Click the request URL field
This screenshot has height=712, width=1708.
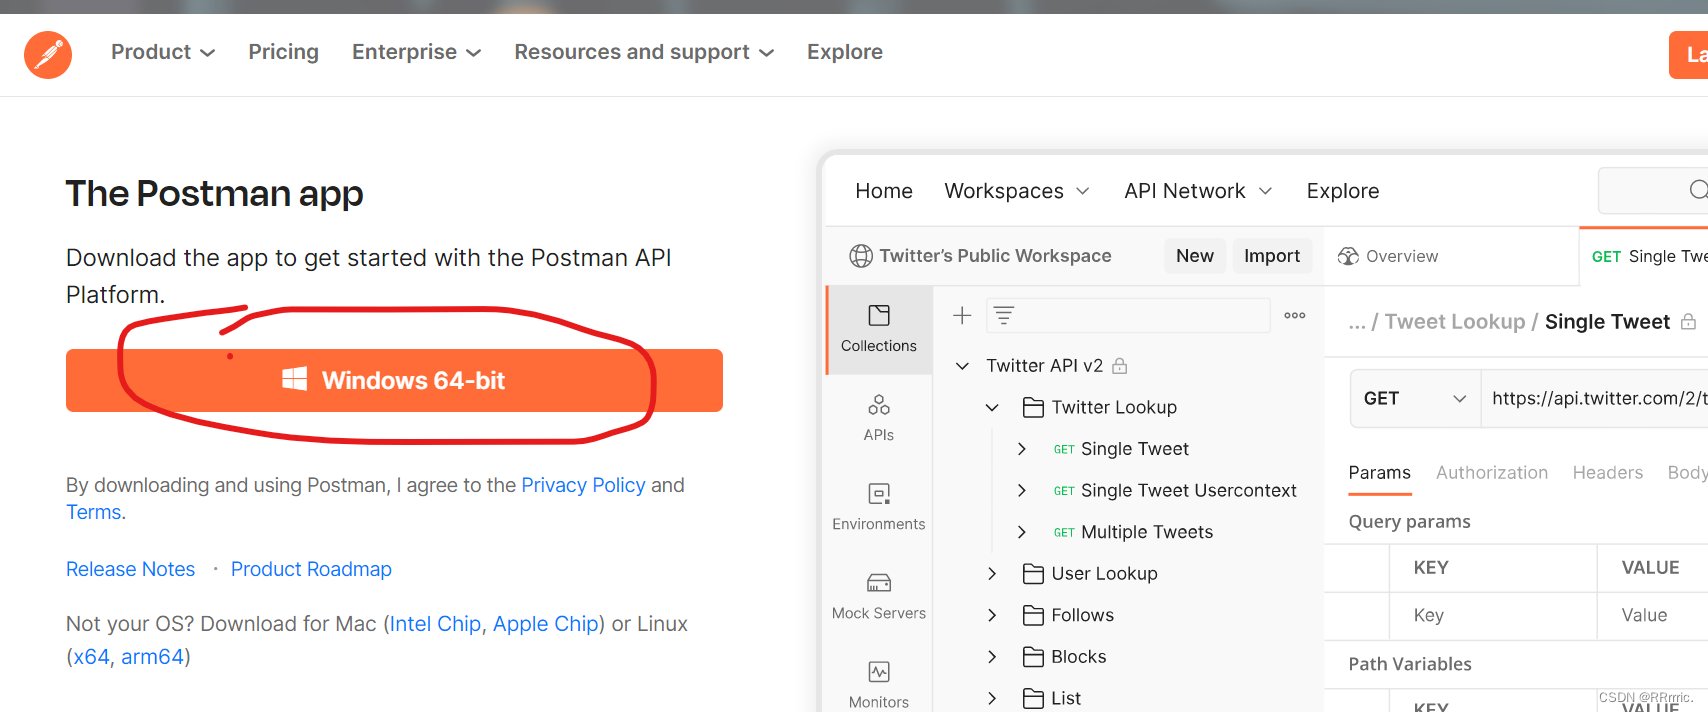tap(1595, 398)
